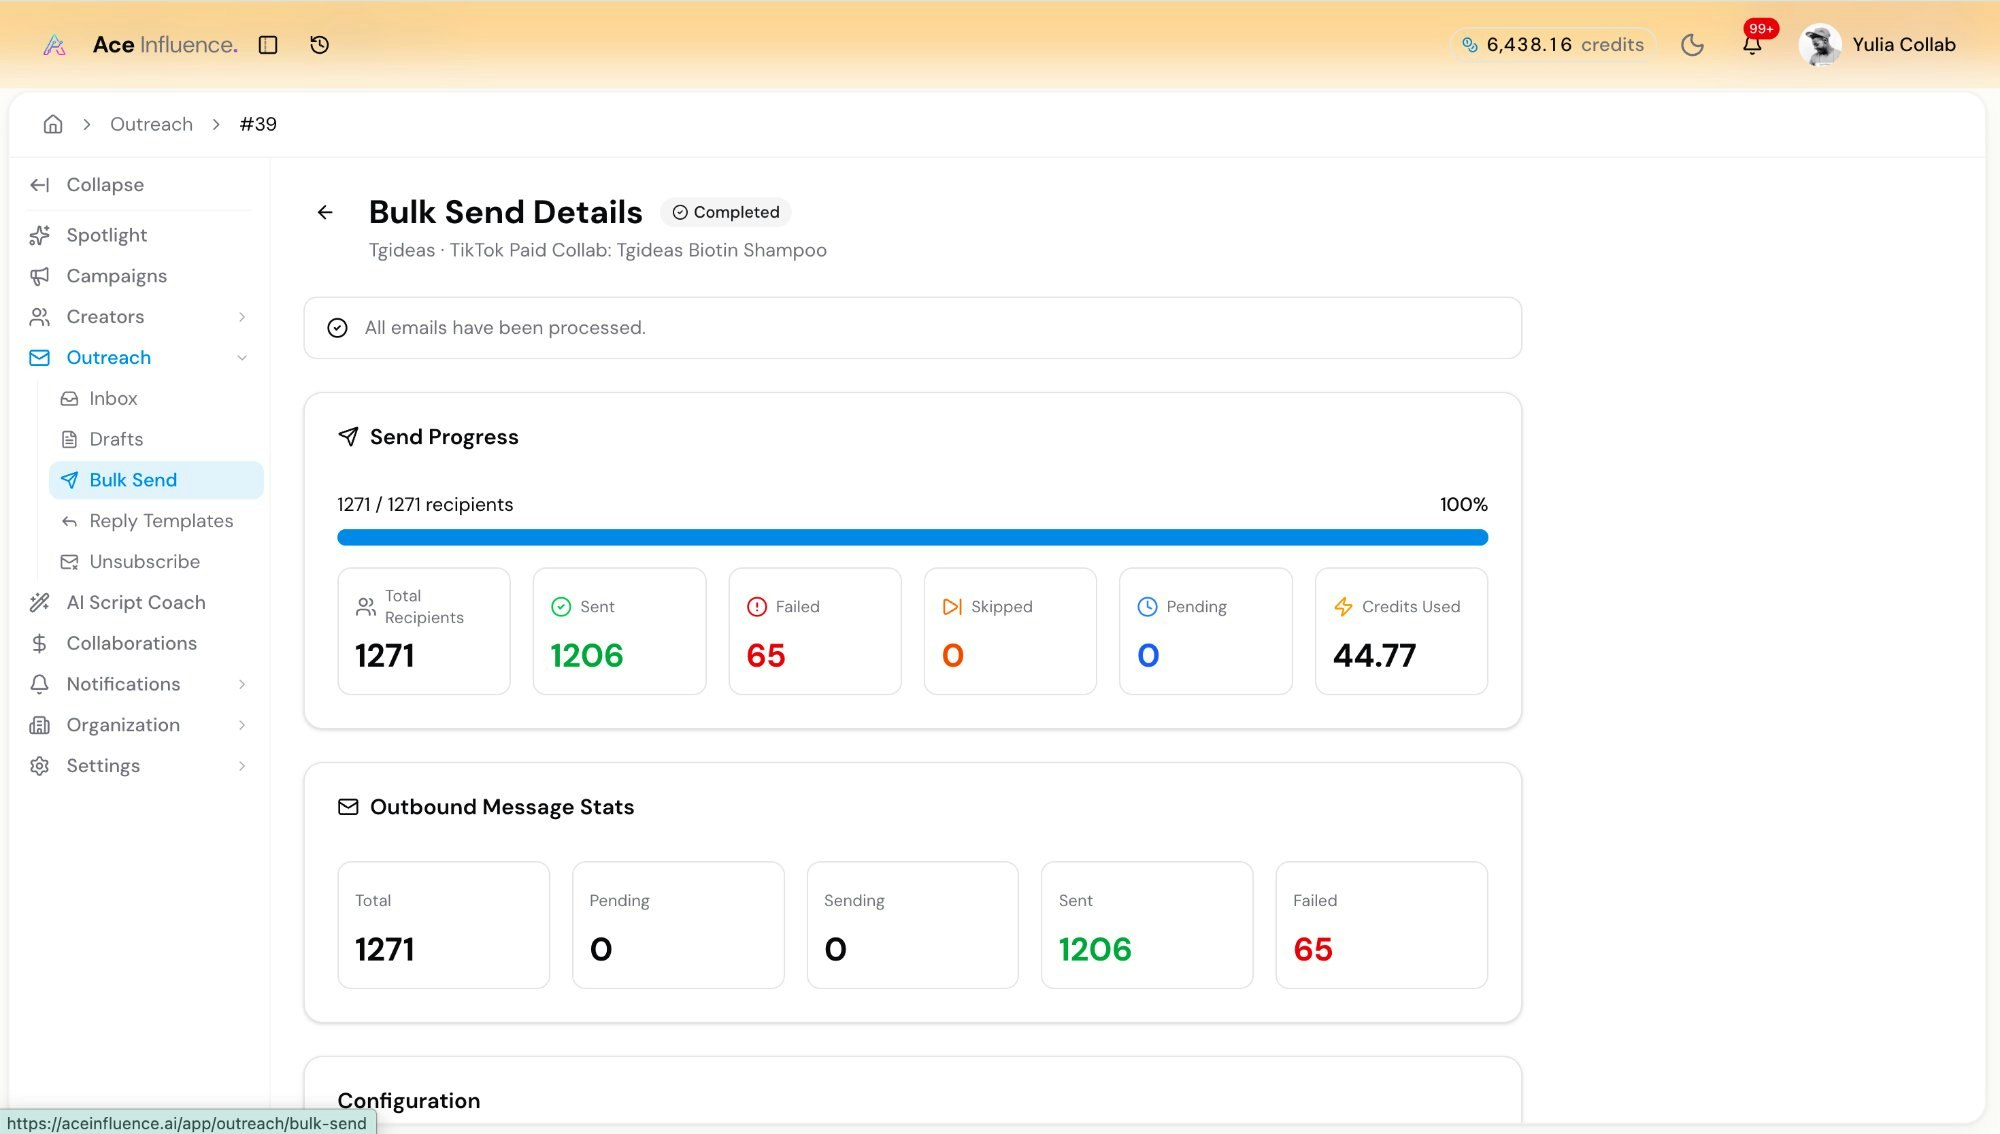Screen dimensions: 2000x1134
Task: Click the Ace Influence logo icon
Action: 55,45
